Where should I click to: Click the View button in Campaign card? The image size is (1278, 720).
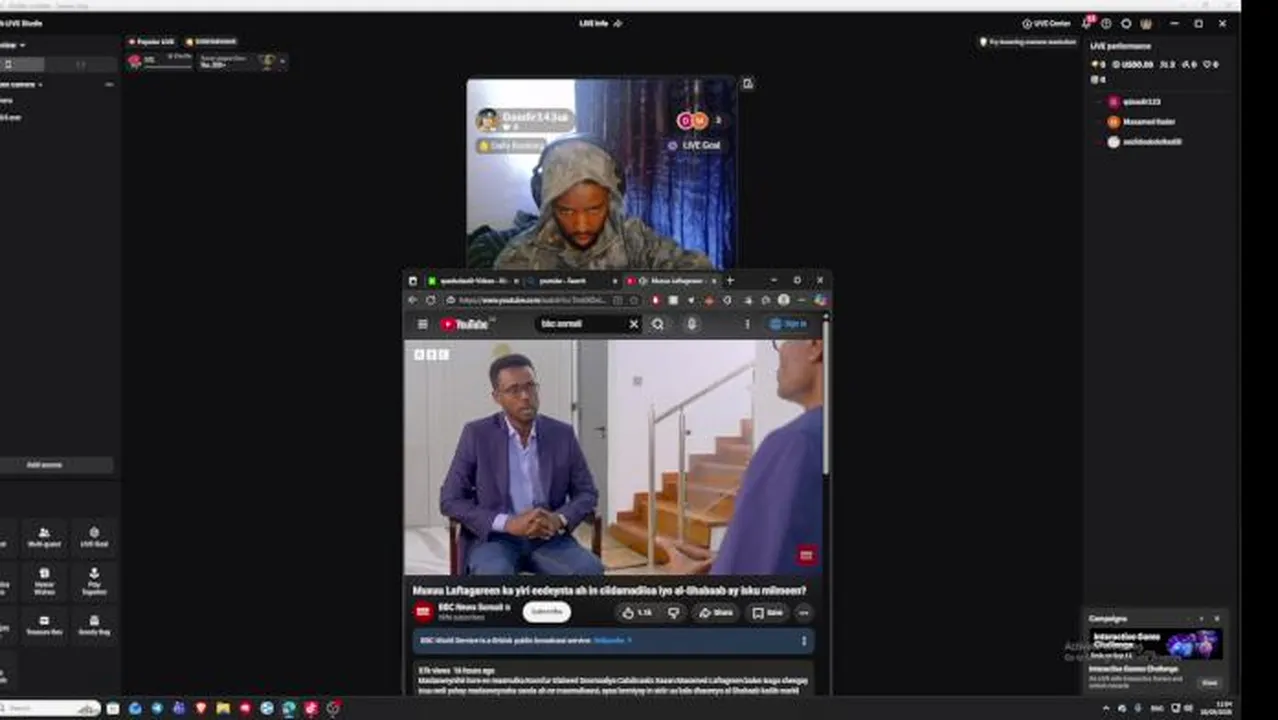point(1209,683)
